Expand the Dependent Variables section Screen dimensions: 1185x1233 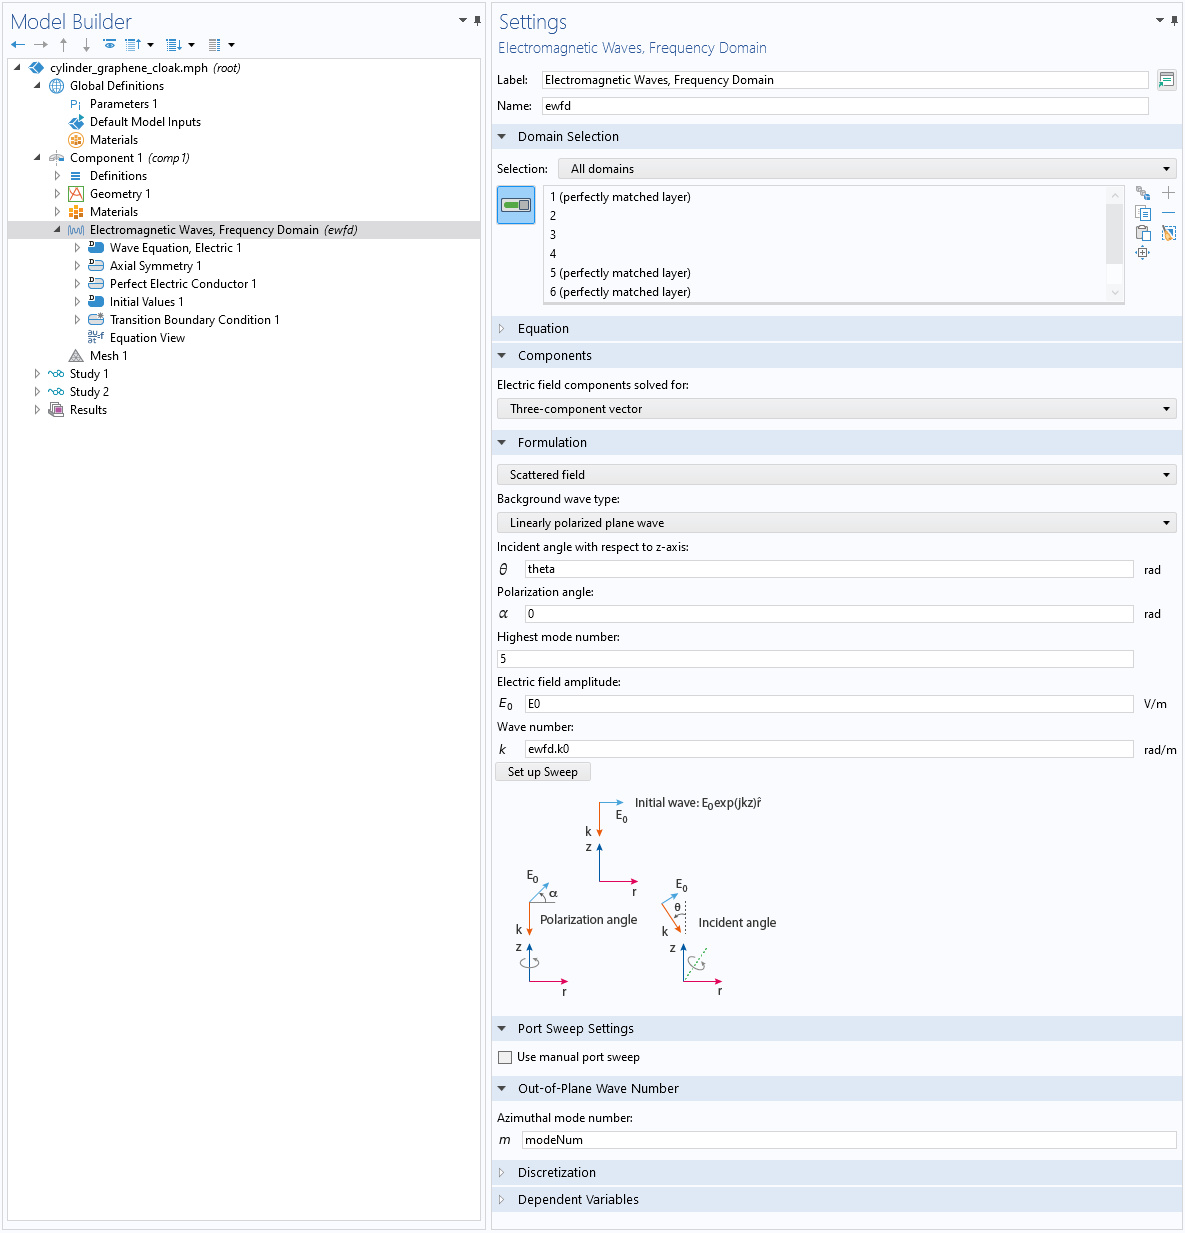click(x=502, y=1200)
